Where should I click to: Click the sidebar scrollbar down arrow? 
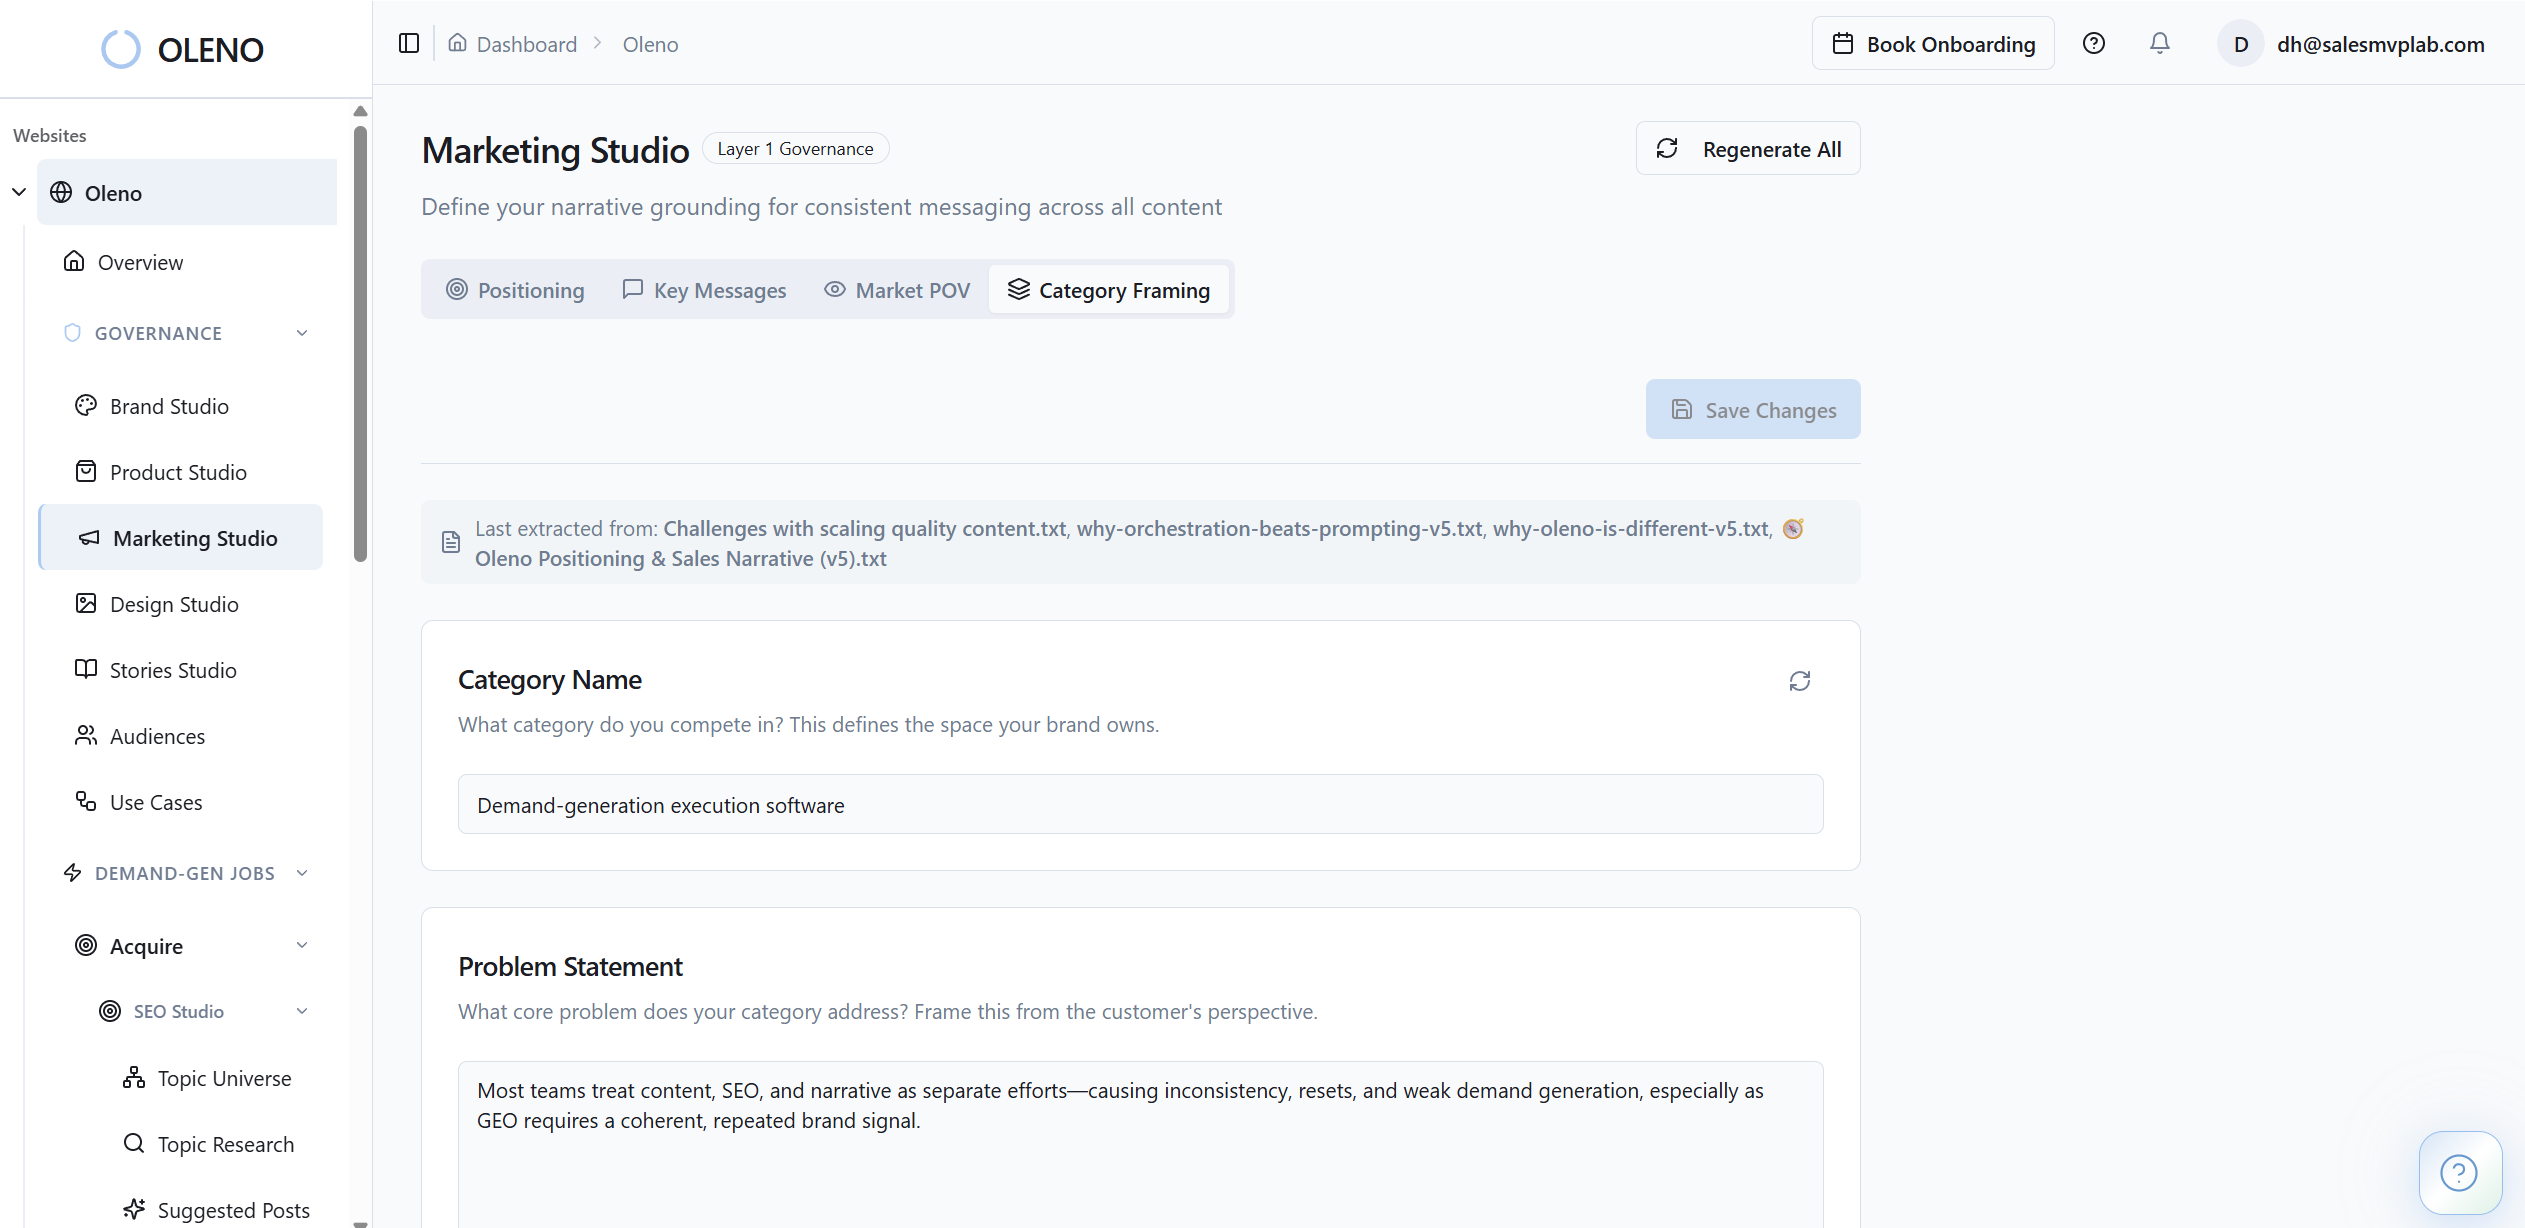pos(361,1222)
